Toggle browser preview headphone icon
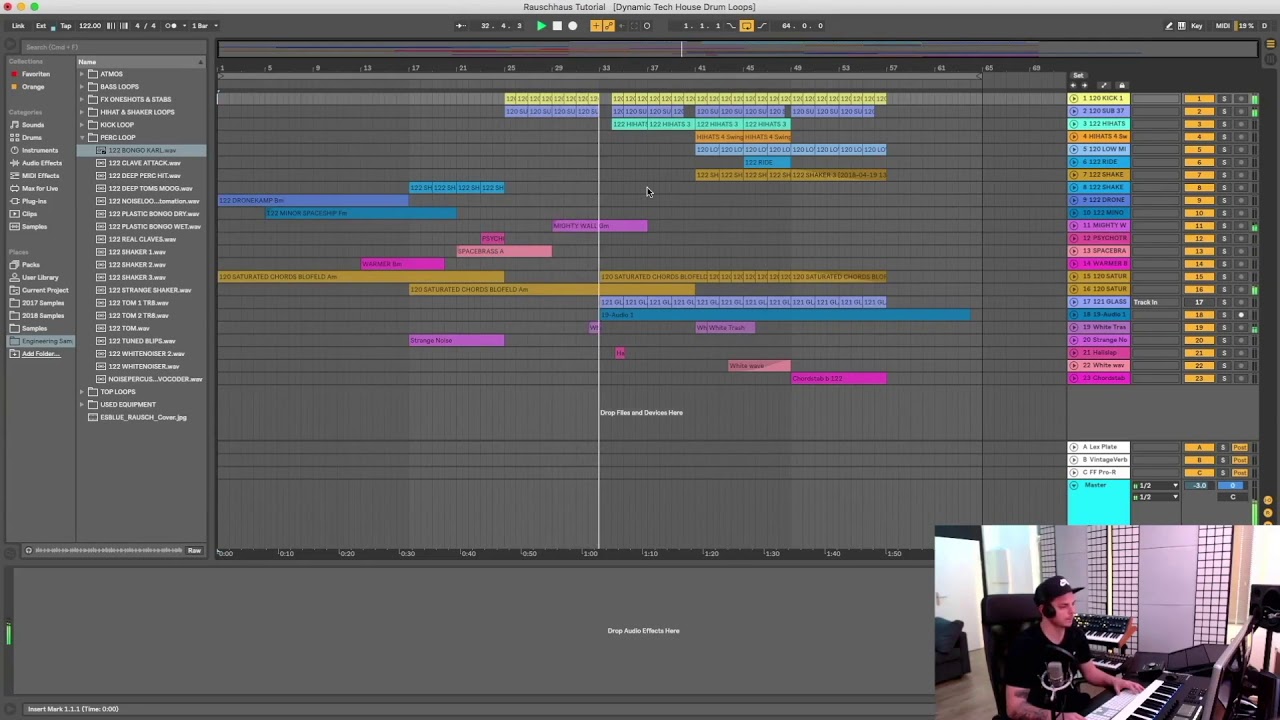The image size is (1280, 720). 28,551
